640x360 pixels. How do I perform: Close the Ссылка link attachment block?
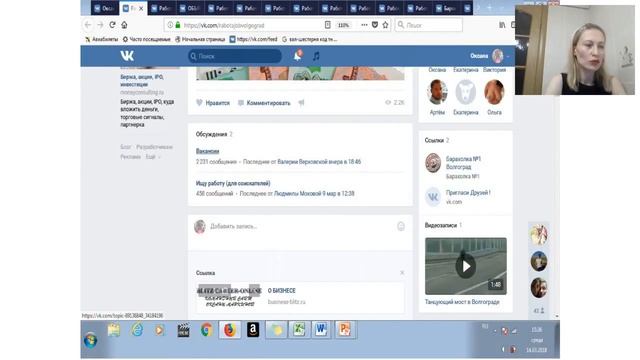point(402,273)
